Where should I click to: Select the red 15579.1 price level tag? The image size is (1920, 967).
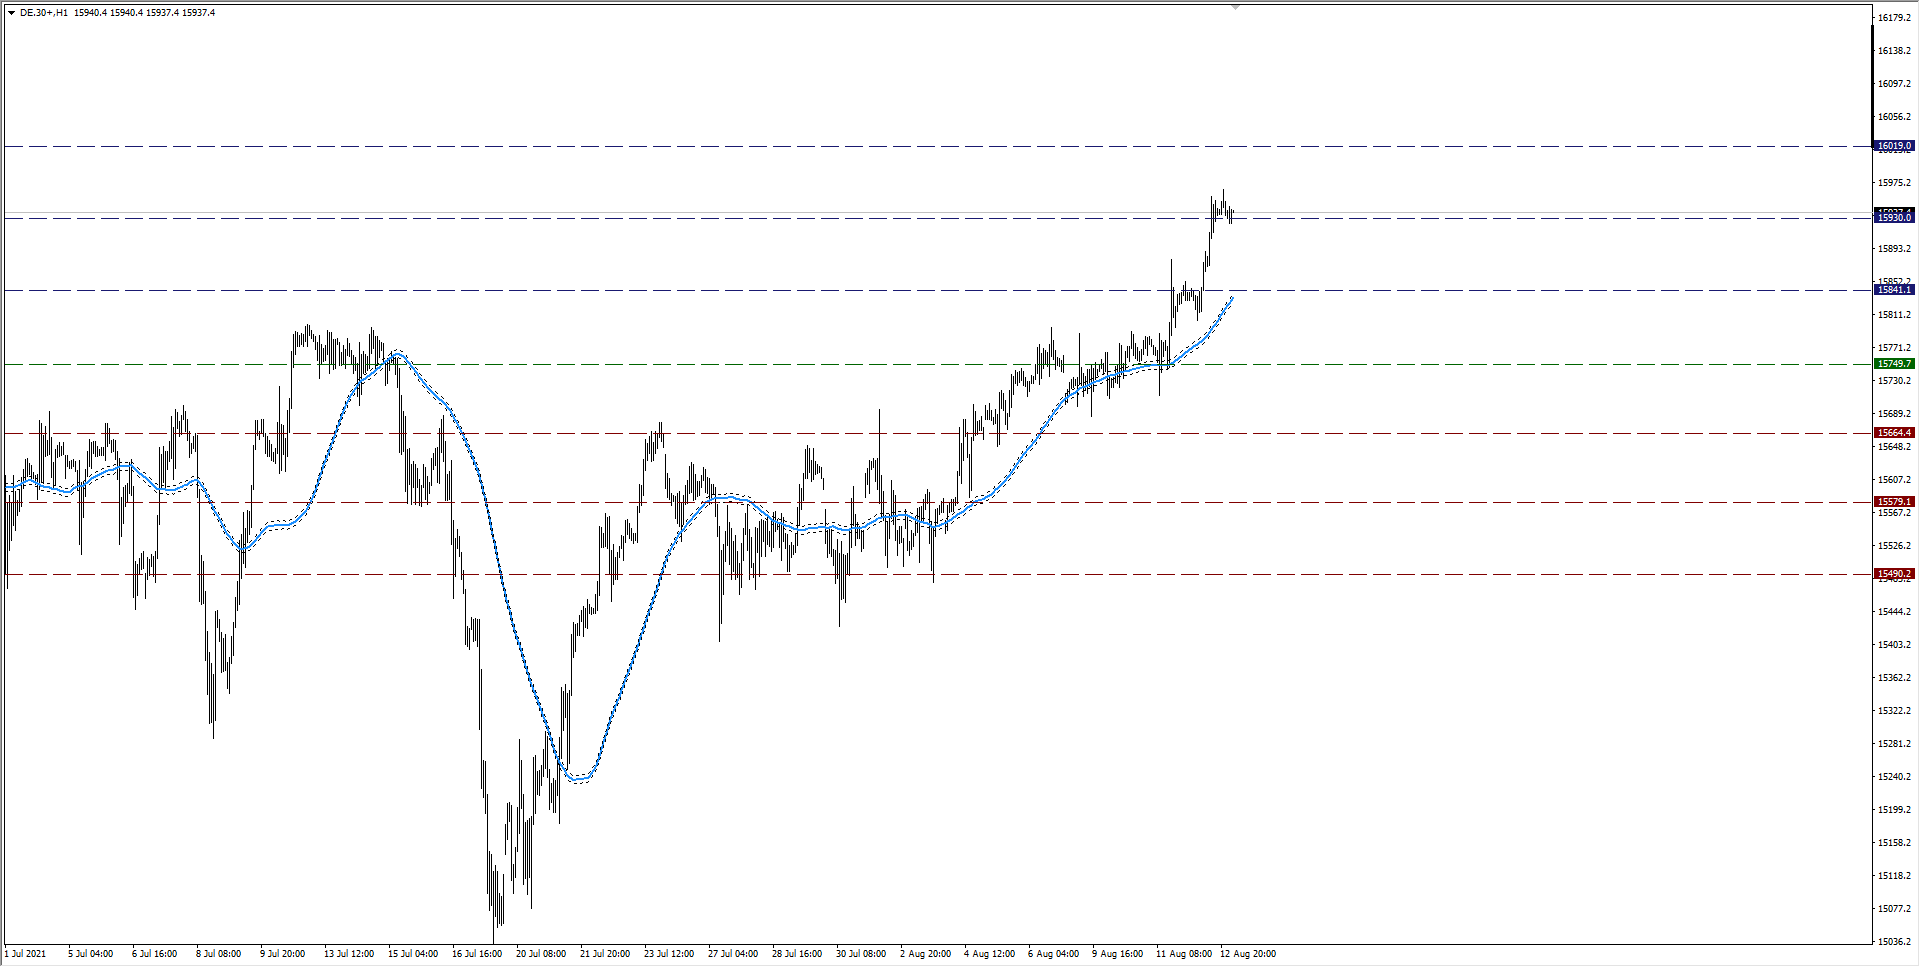coord(1894,502)
